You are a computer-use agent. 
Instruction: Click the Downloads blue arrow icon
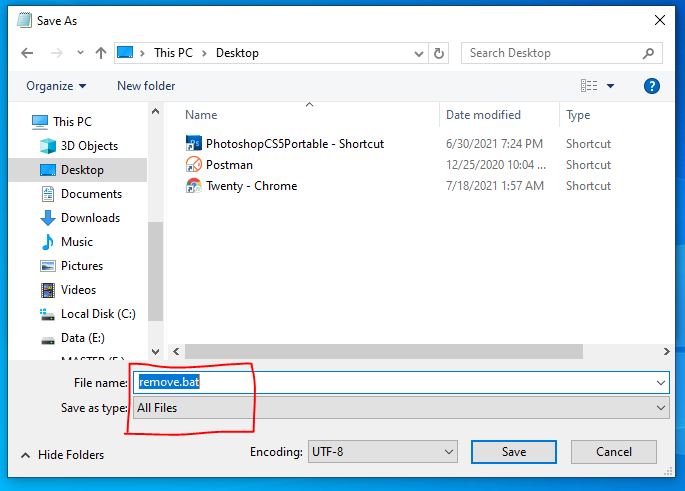tap(48, 218)
